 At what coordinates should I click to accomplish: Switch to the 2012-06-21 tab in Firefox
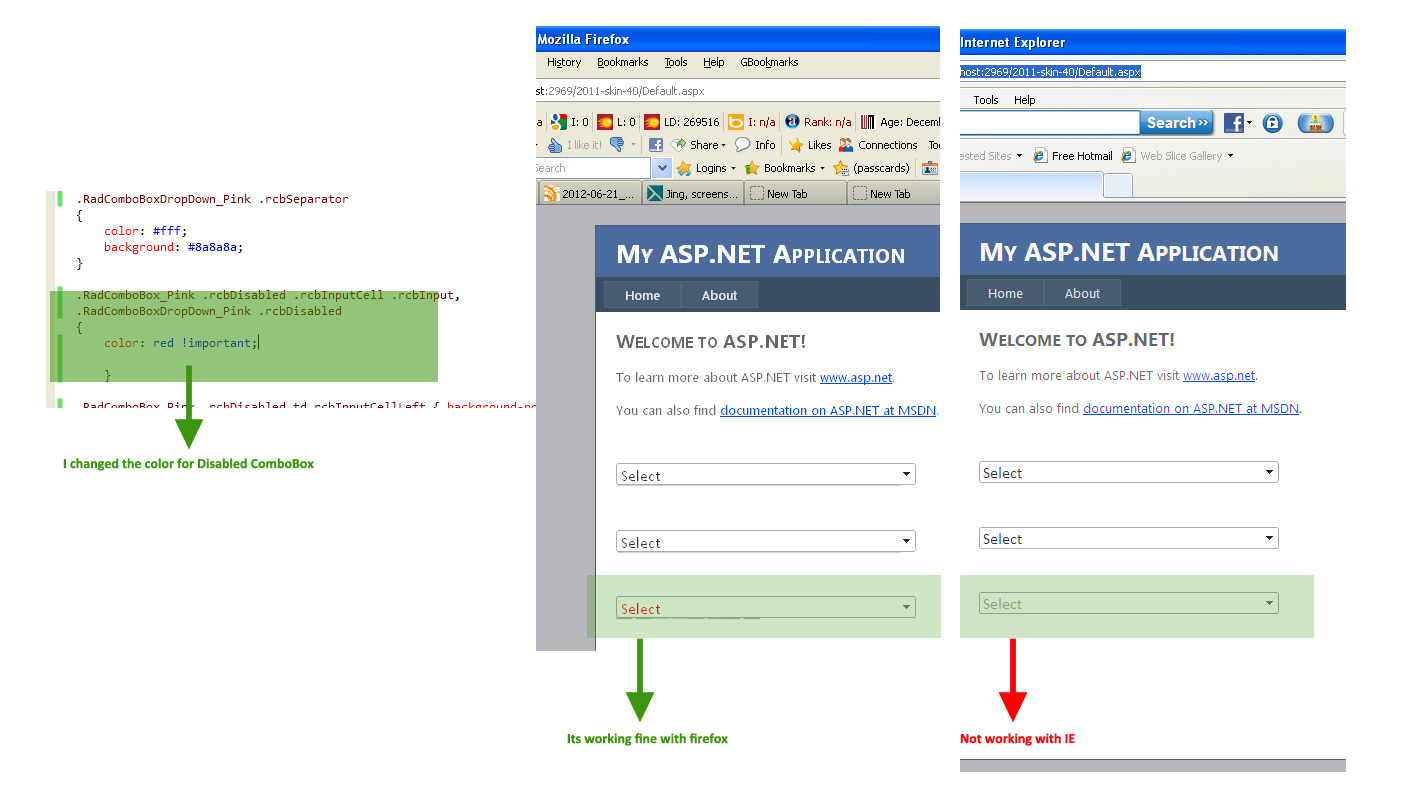click(590, 194)
